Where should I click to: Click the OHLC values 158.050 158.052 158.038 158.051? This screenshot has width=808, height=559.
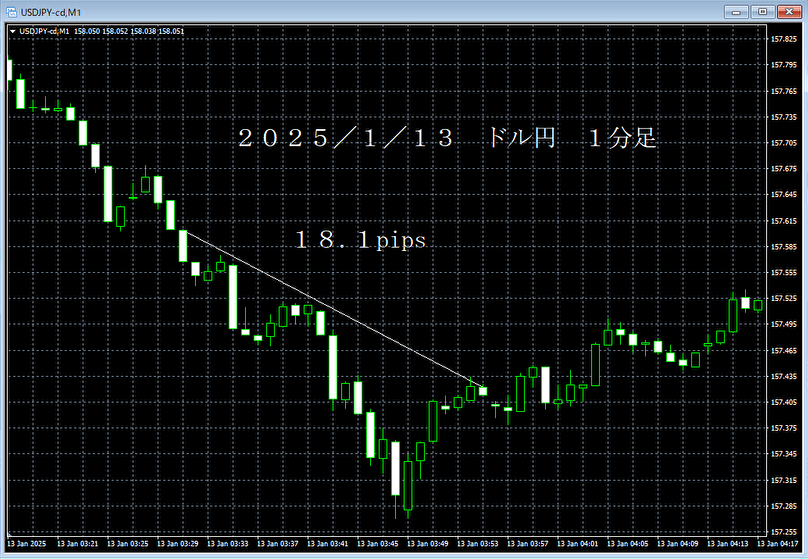pyautogui.click(x=129, y=31)
